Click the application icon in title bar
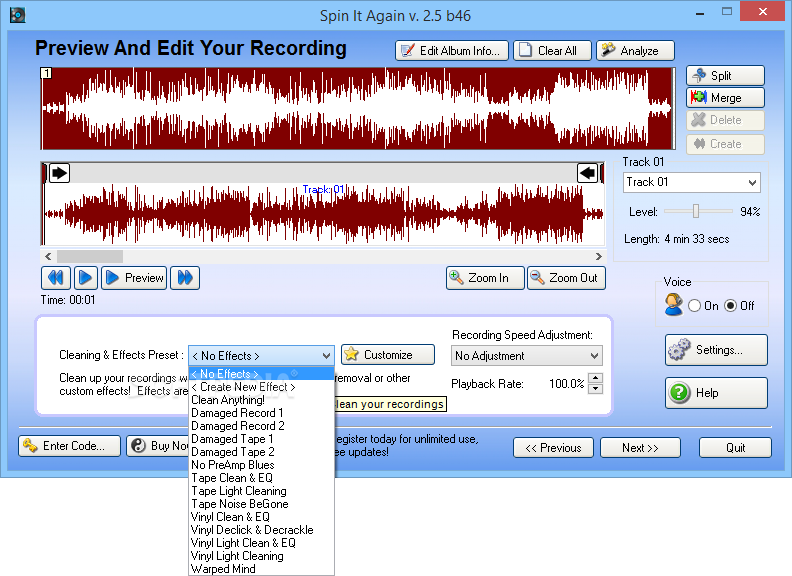Viewport: 792px width, 576px height. coord(18,15)
